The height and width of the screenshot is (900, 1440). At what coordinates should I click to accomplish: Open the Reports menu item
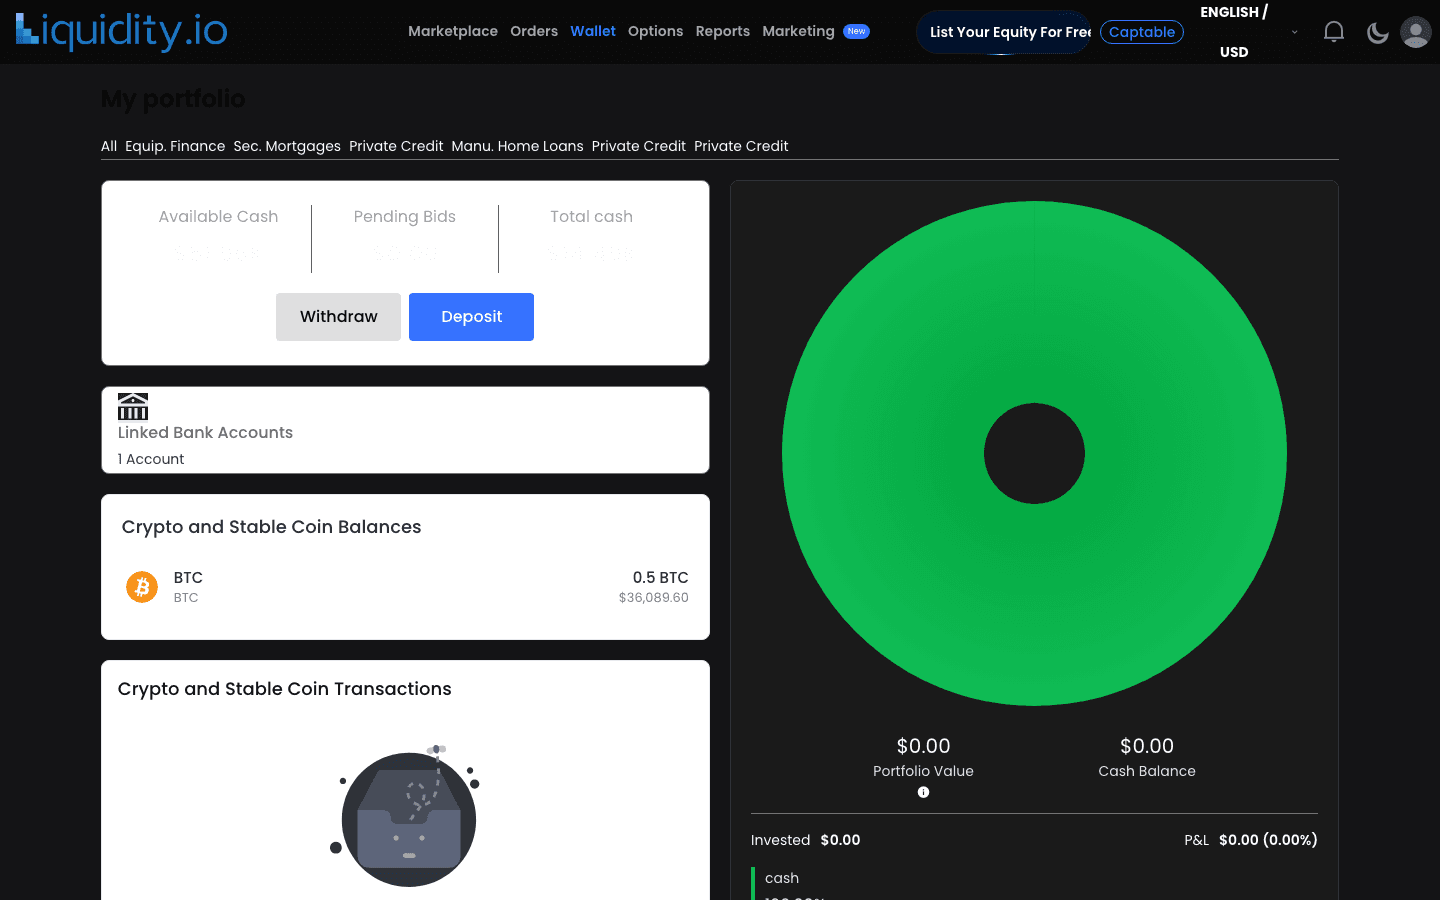pos(722,31)
